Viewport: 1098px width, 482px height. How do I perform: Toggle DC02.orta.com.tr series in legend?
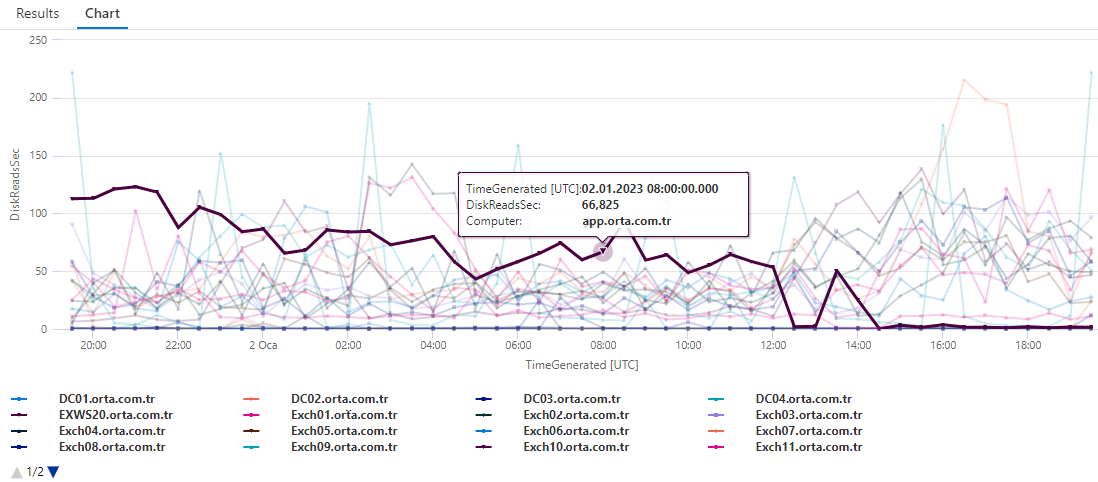[339, 399]
